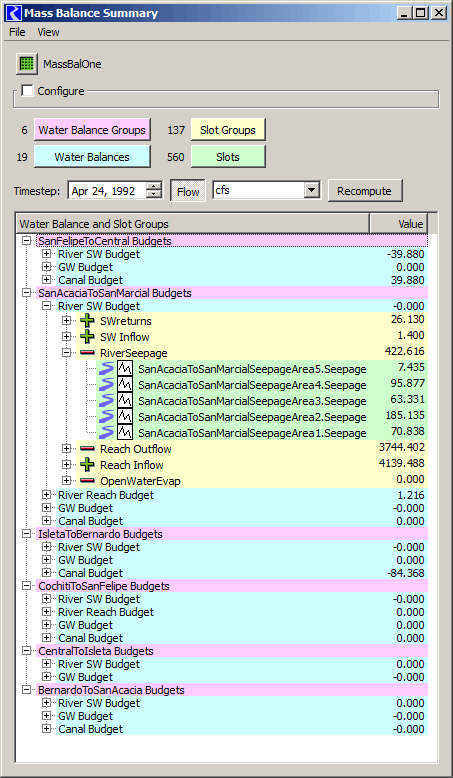Click the red minus icon beside Reach Outflow
Screen dimensions: 453x778
click(87, 449)
